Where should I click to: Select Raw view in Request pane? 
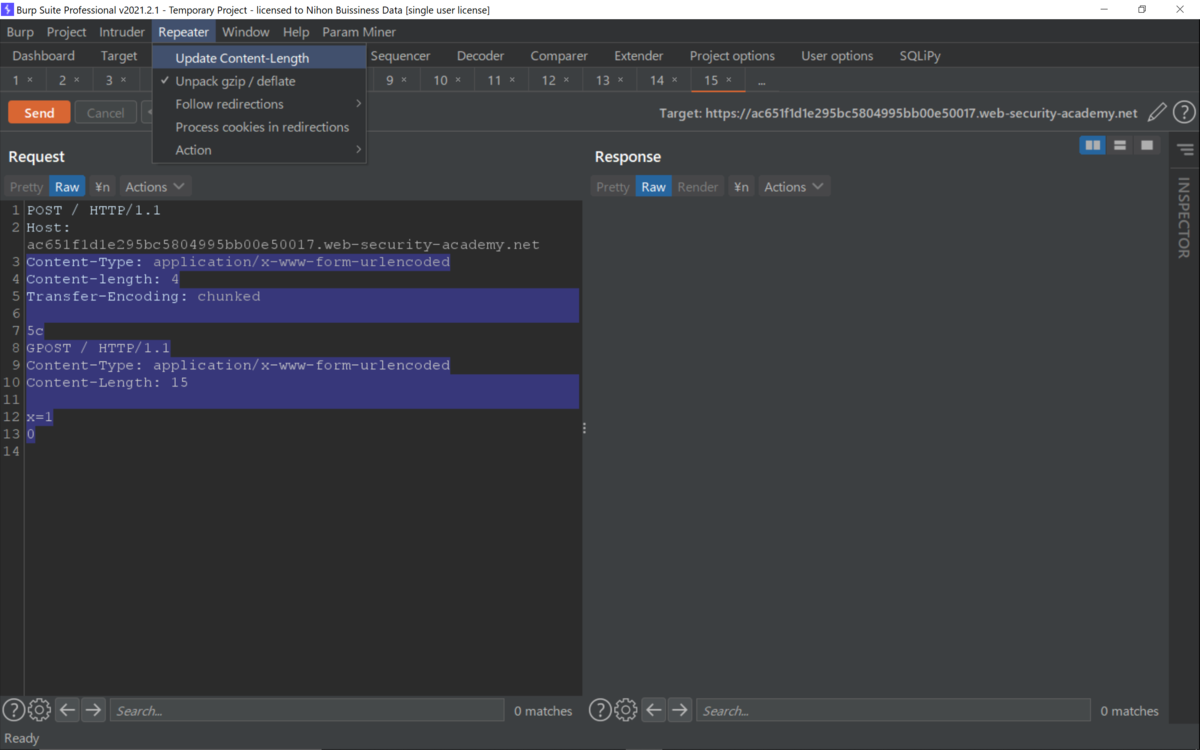[67, 187]
